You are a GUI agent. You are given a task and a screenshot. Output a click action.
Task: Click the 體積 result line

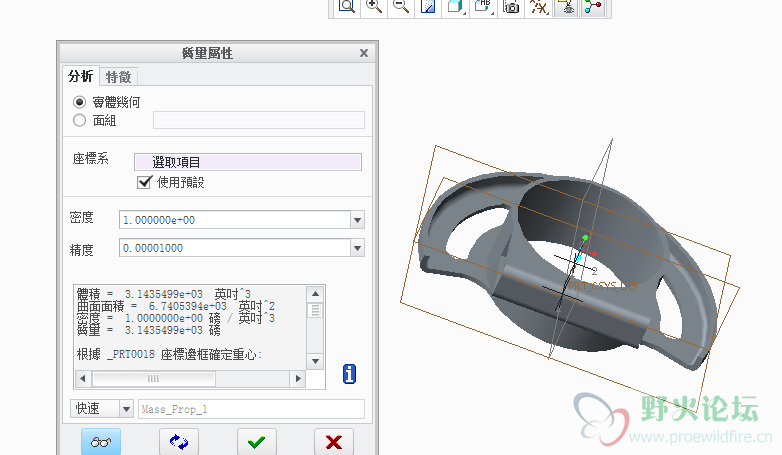(164, 294)
